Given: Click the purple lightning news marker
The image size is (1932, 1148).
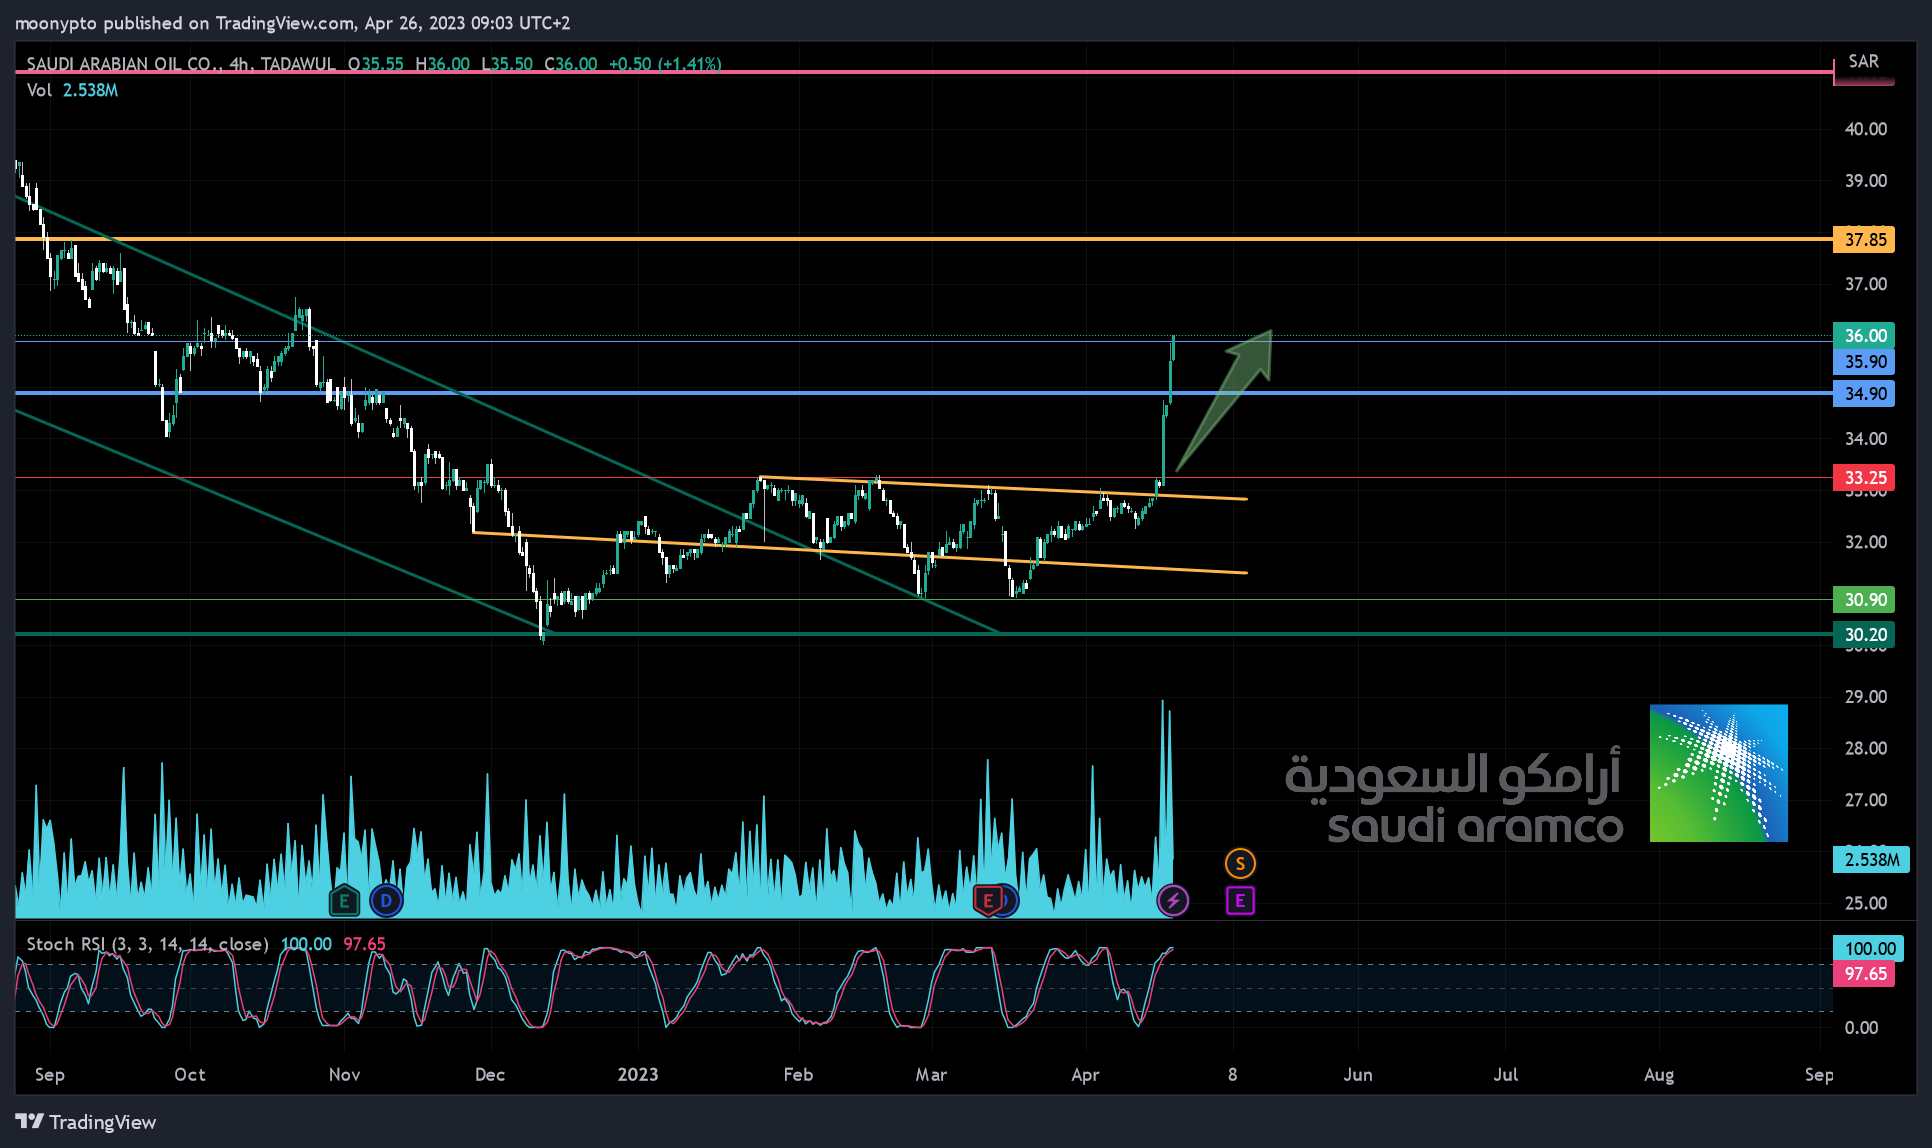Looking at the screenshot, I should click(1173, 901).
